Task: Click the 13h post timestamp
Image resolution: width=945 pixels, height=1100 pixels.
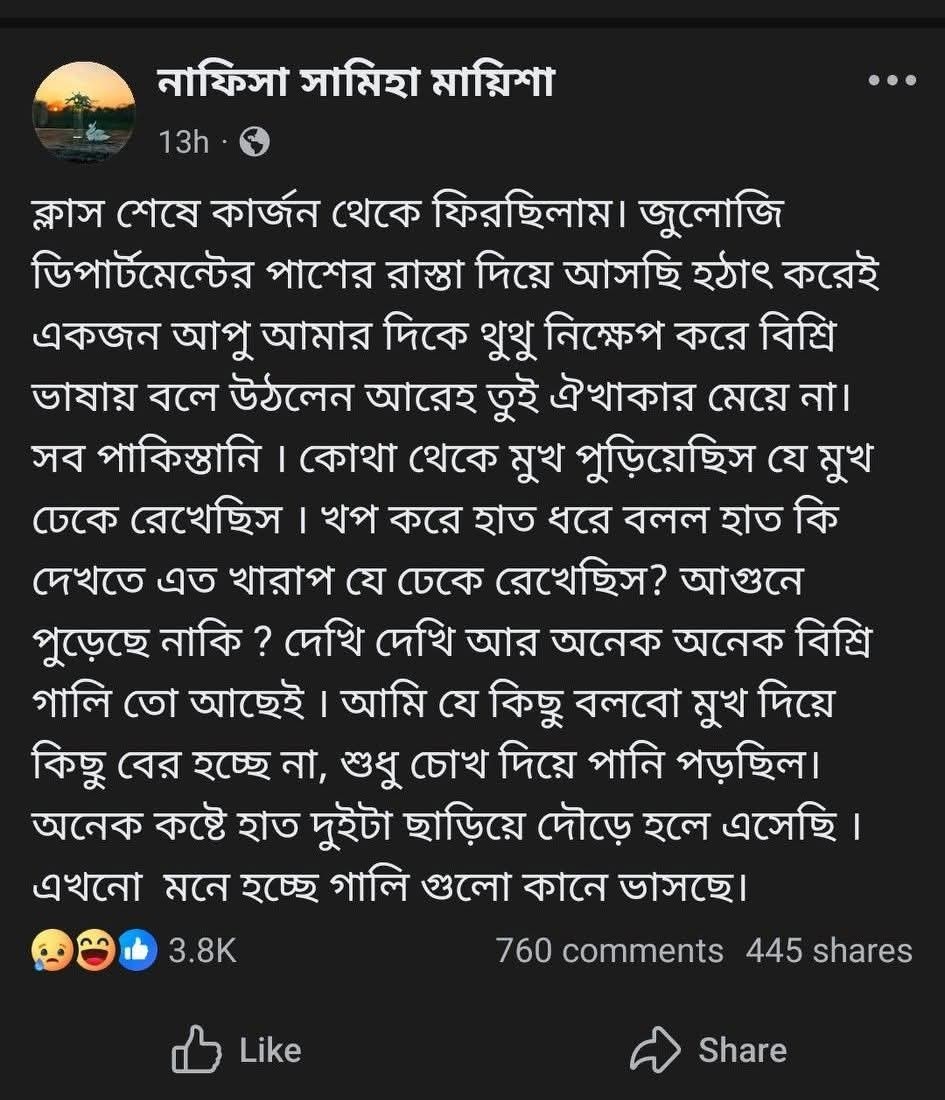Action: pyautogui.click(x=183, y=143)
